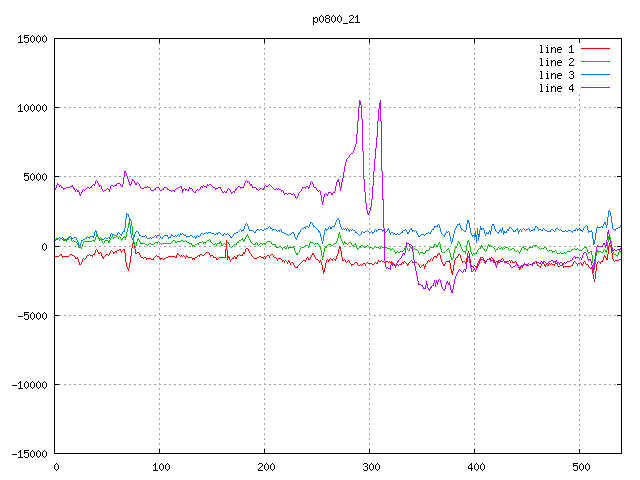Click the first purple peak near x=290
Viewport: 640px width, 480px height.
pyautogui.click(x=360, y=101)
